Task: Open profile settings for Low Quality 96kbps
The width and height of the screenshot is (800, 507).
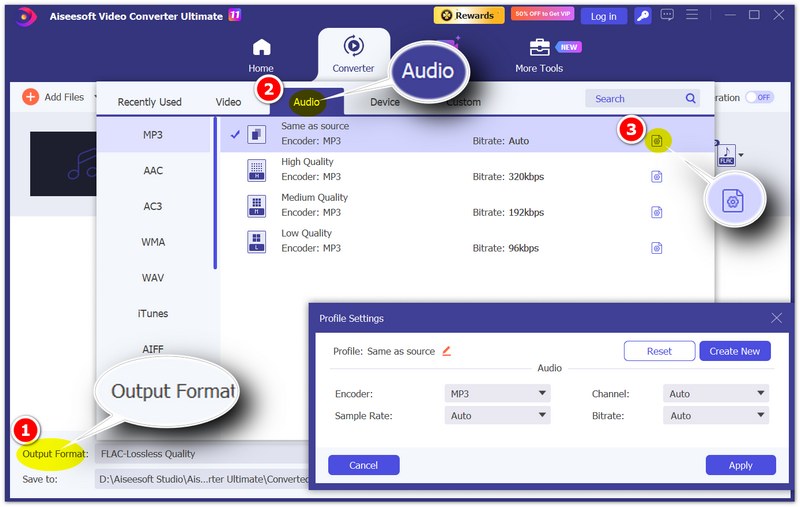Action: tap(657, 248)
